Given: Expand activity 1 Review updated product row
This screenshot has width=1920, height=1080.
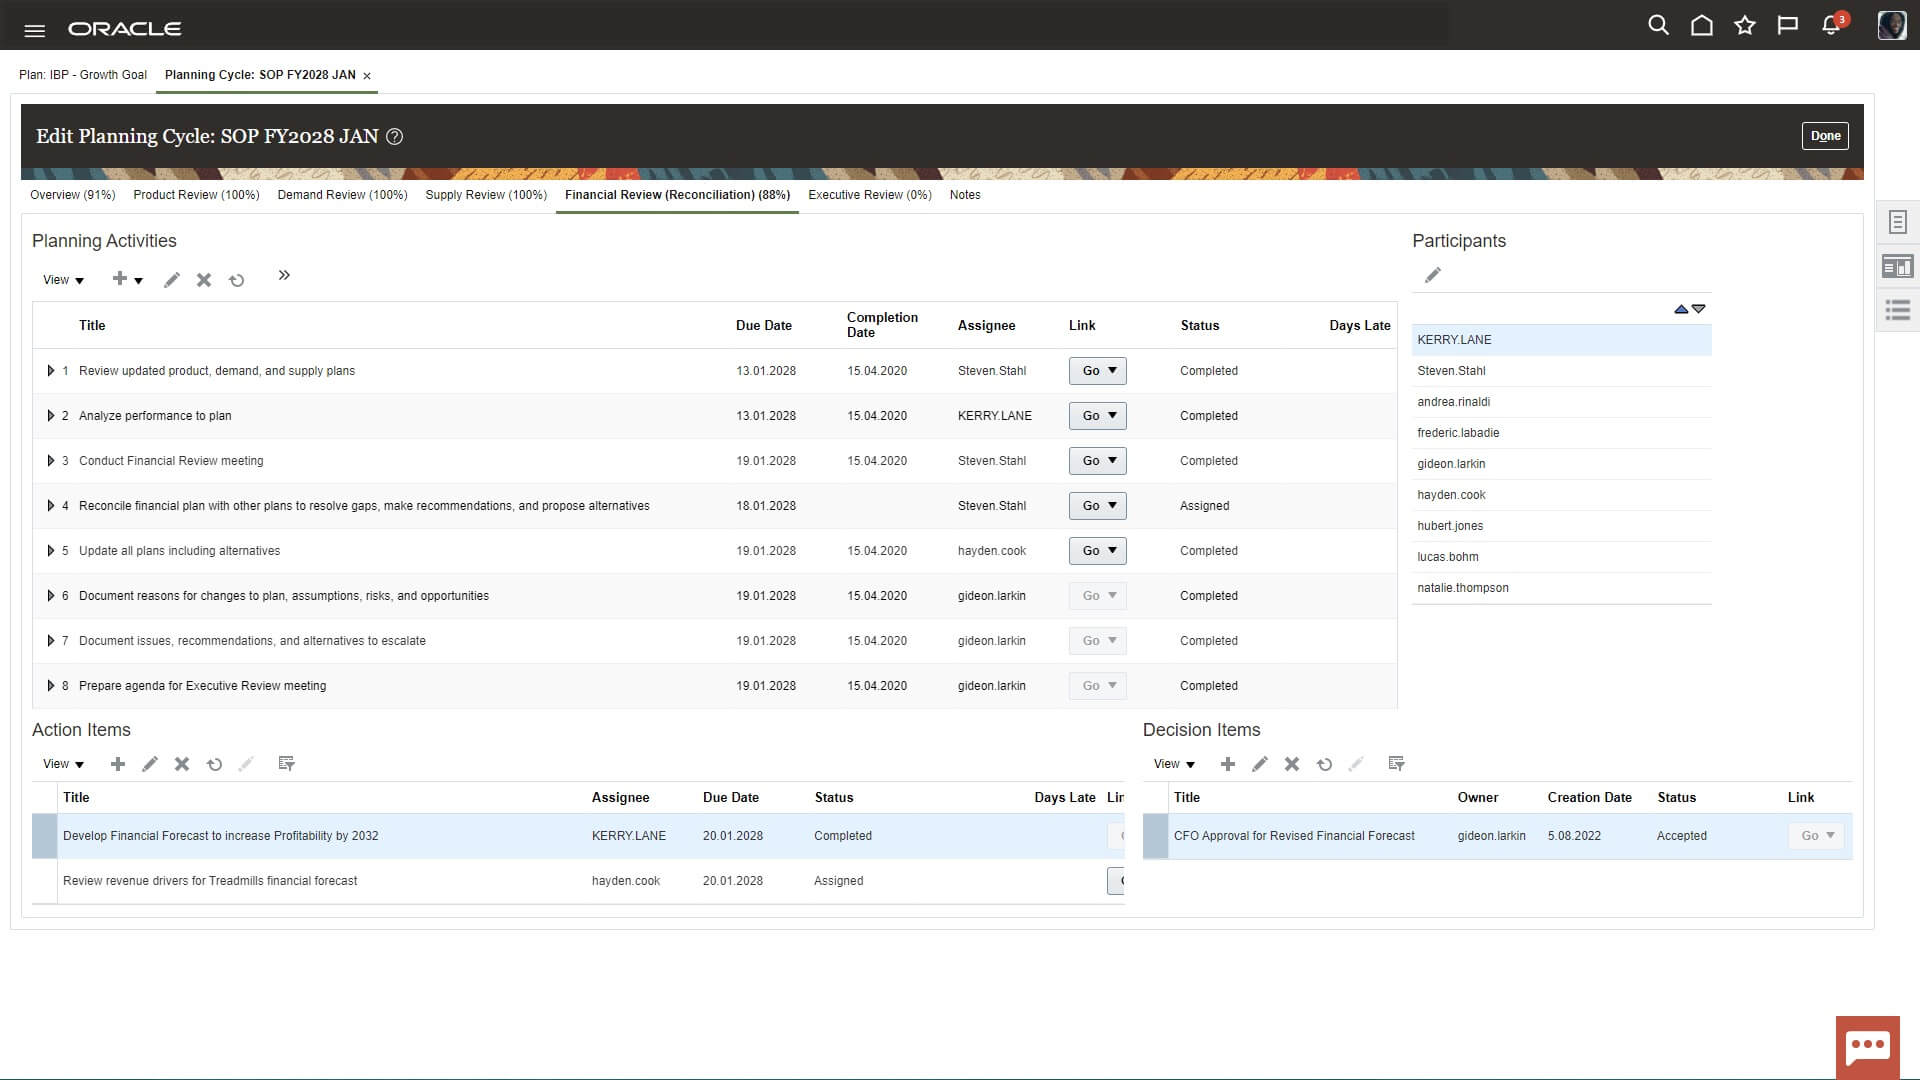Looking at the screenshot, I should [x=51, y=371].
